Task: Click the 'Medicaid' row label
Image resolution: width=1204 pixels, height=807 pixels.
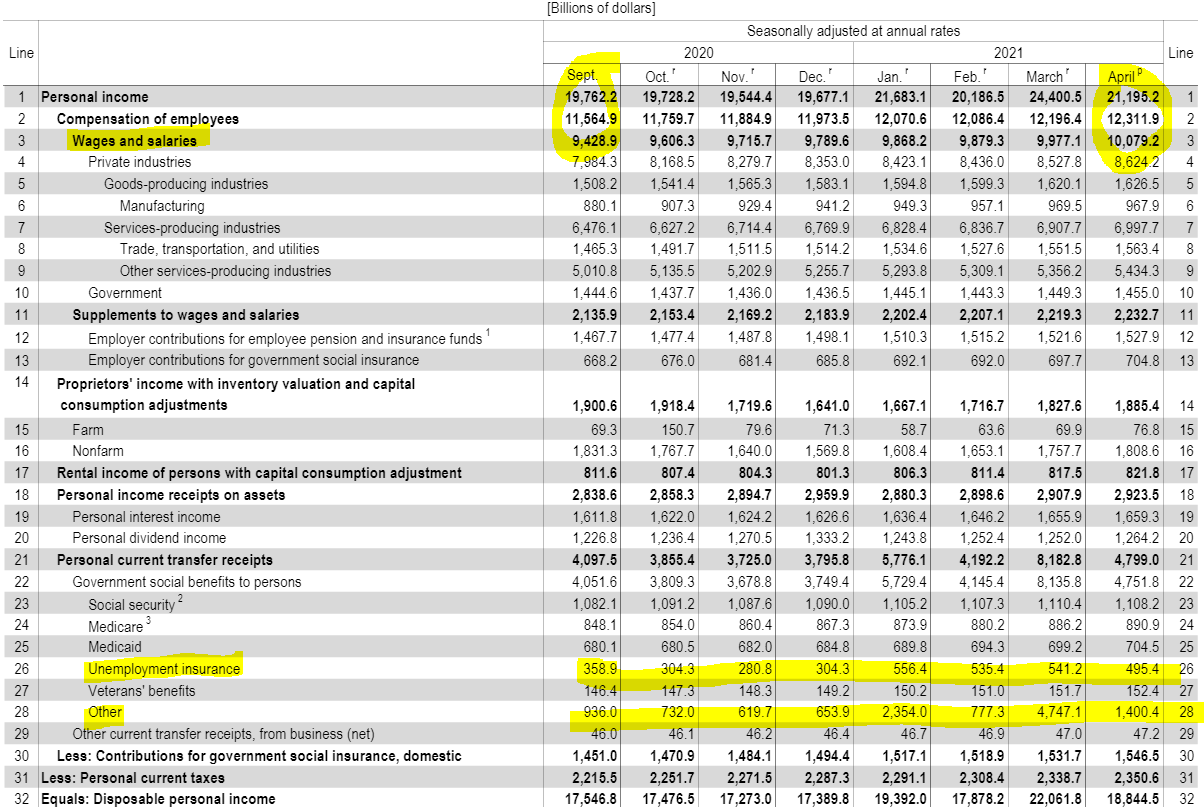Action: tap(115, 647)
